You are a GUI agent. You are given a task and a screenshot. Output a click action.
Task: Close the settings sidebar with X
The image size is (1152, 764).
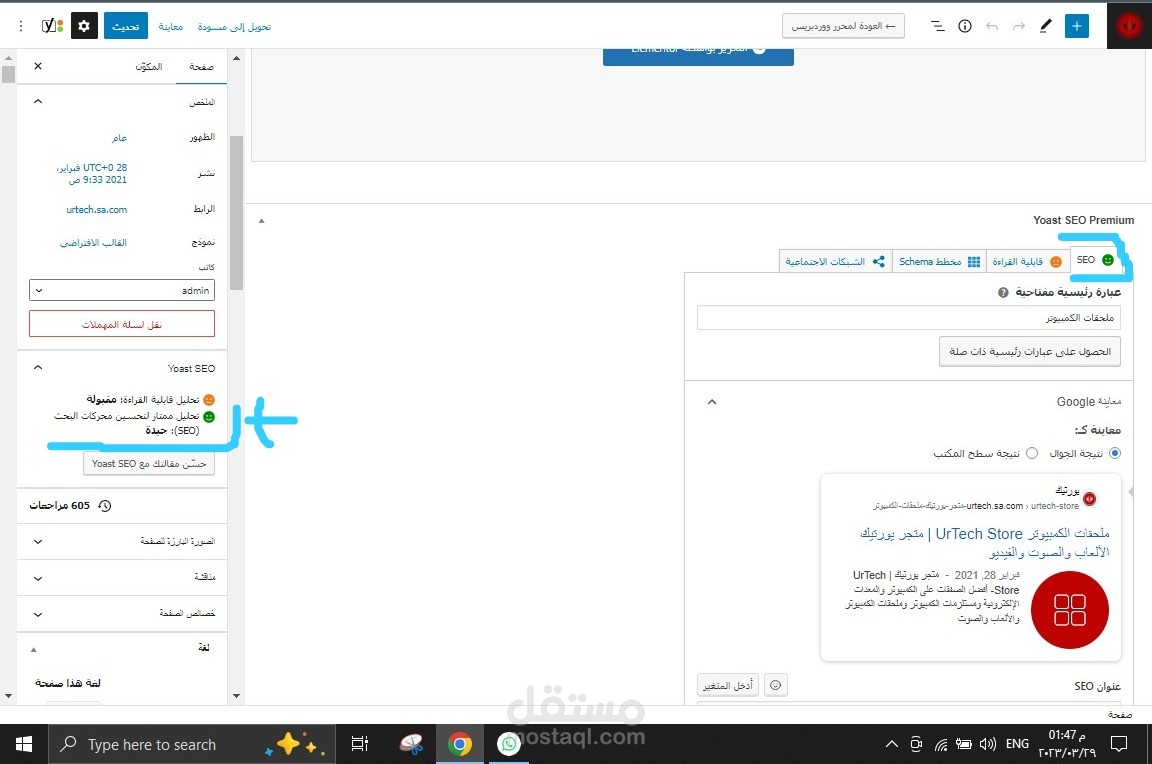(x=38, y=66)
